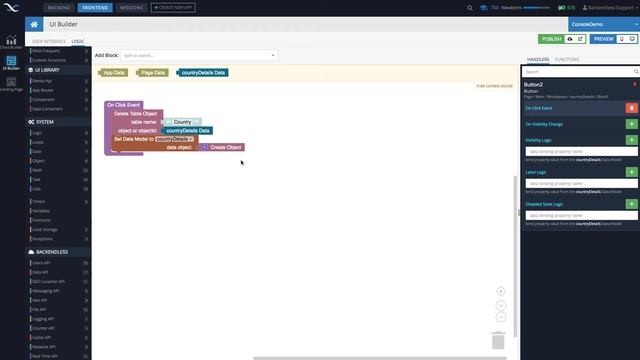This screenshot has height=360, width=640.
Task: Expand the BACKENDLESS section
Action: (58, 252)
